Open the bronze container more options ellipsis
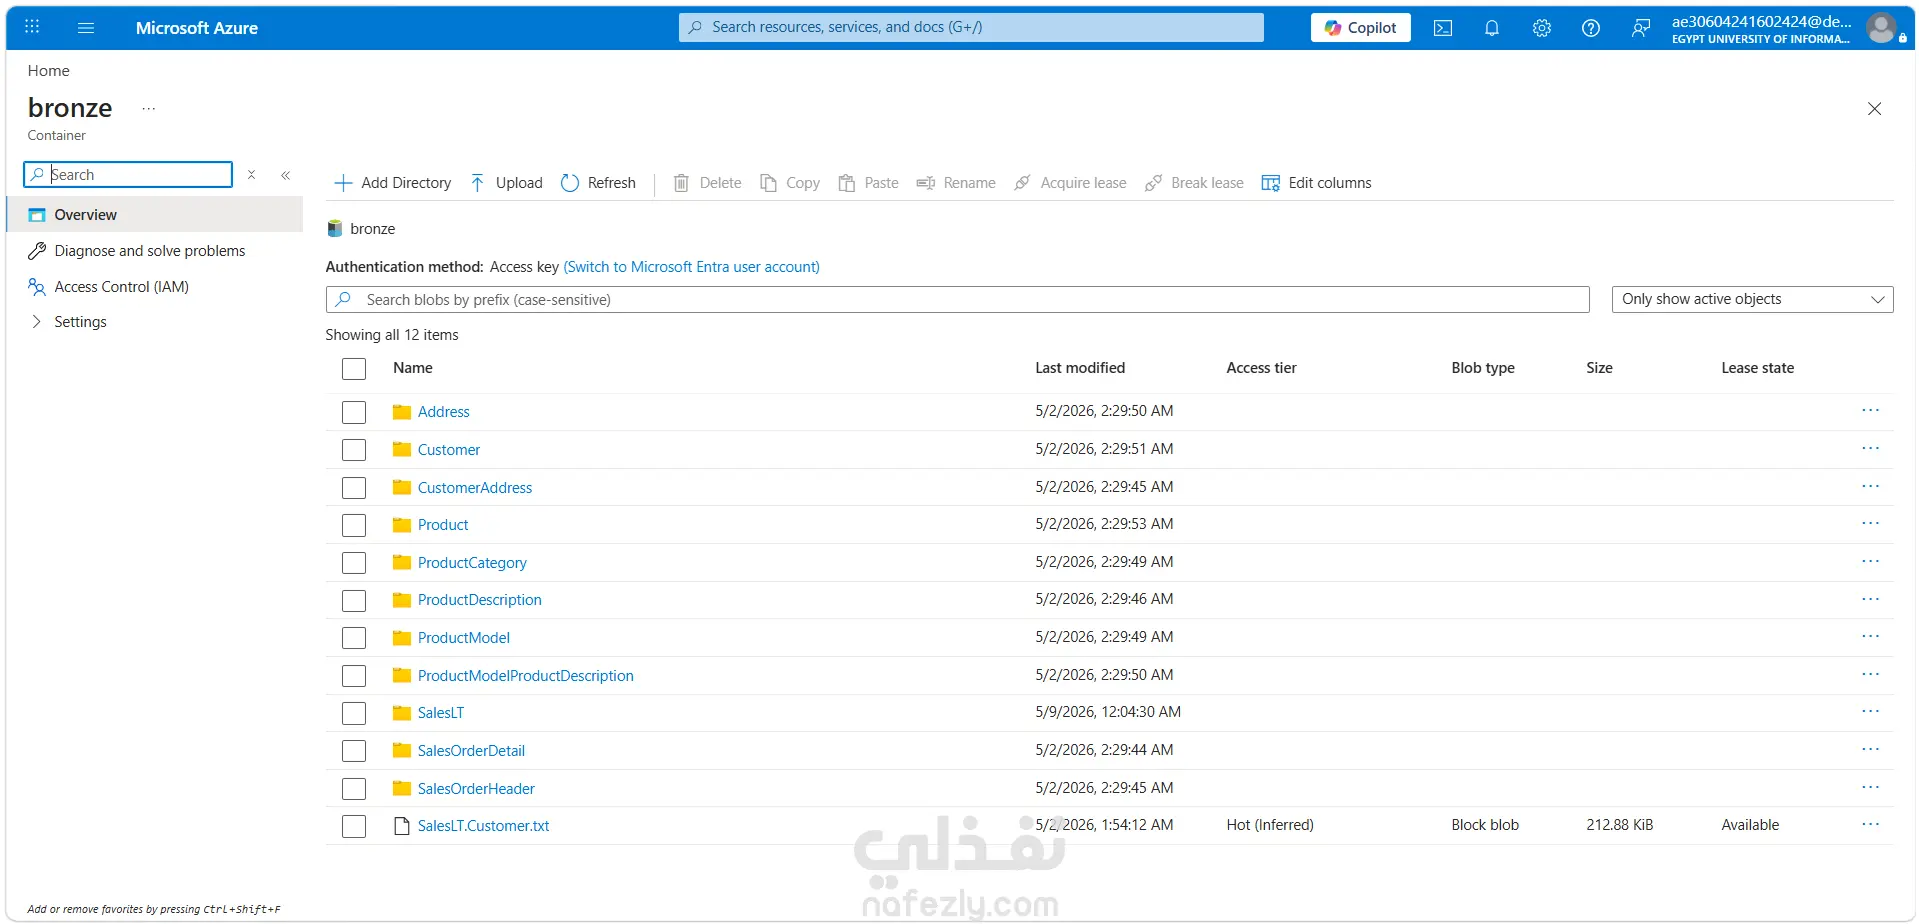This screenshot has width=1919, height=924. (149, 108)
